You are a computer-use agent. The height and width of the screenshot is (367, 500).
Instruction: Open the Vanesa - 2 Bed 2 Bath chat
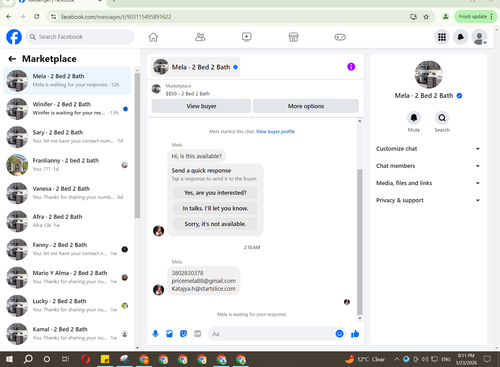[67, 193]
